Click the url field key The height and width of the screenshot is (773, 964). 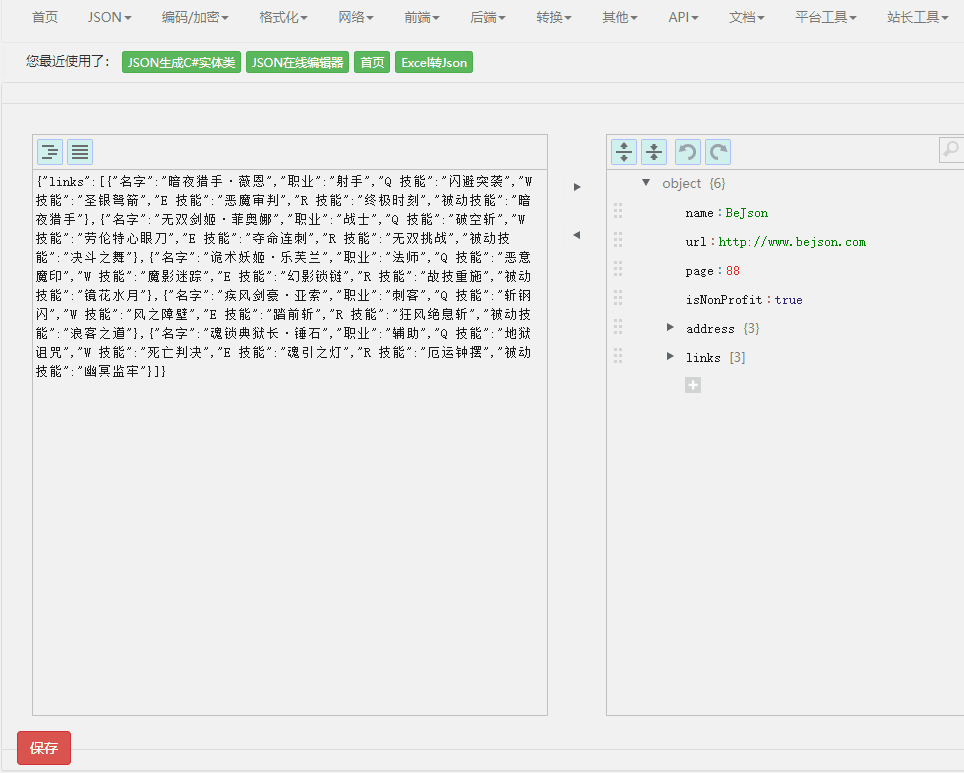pyautogui.click(x=696, y=242)
